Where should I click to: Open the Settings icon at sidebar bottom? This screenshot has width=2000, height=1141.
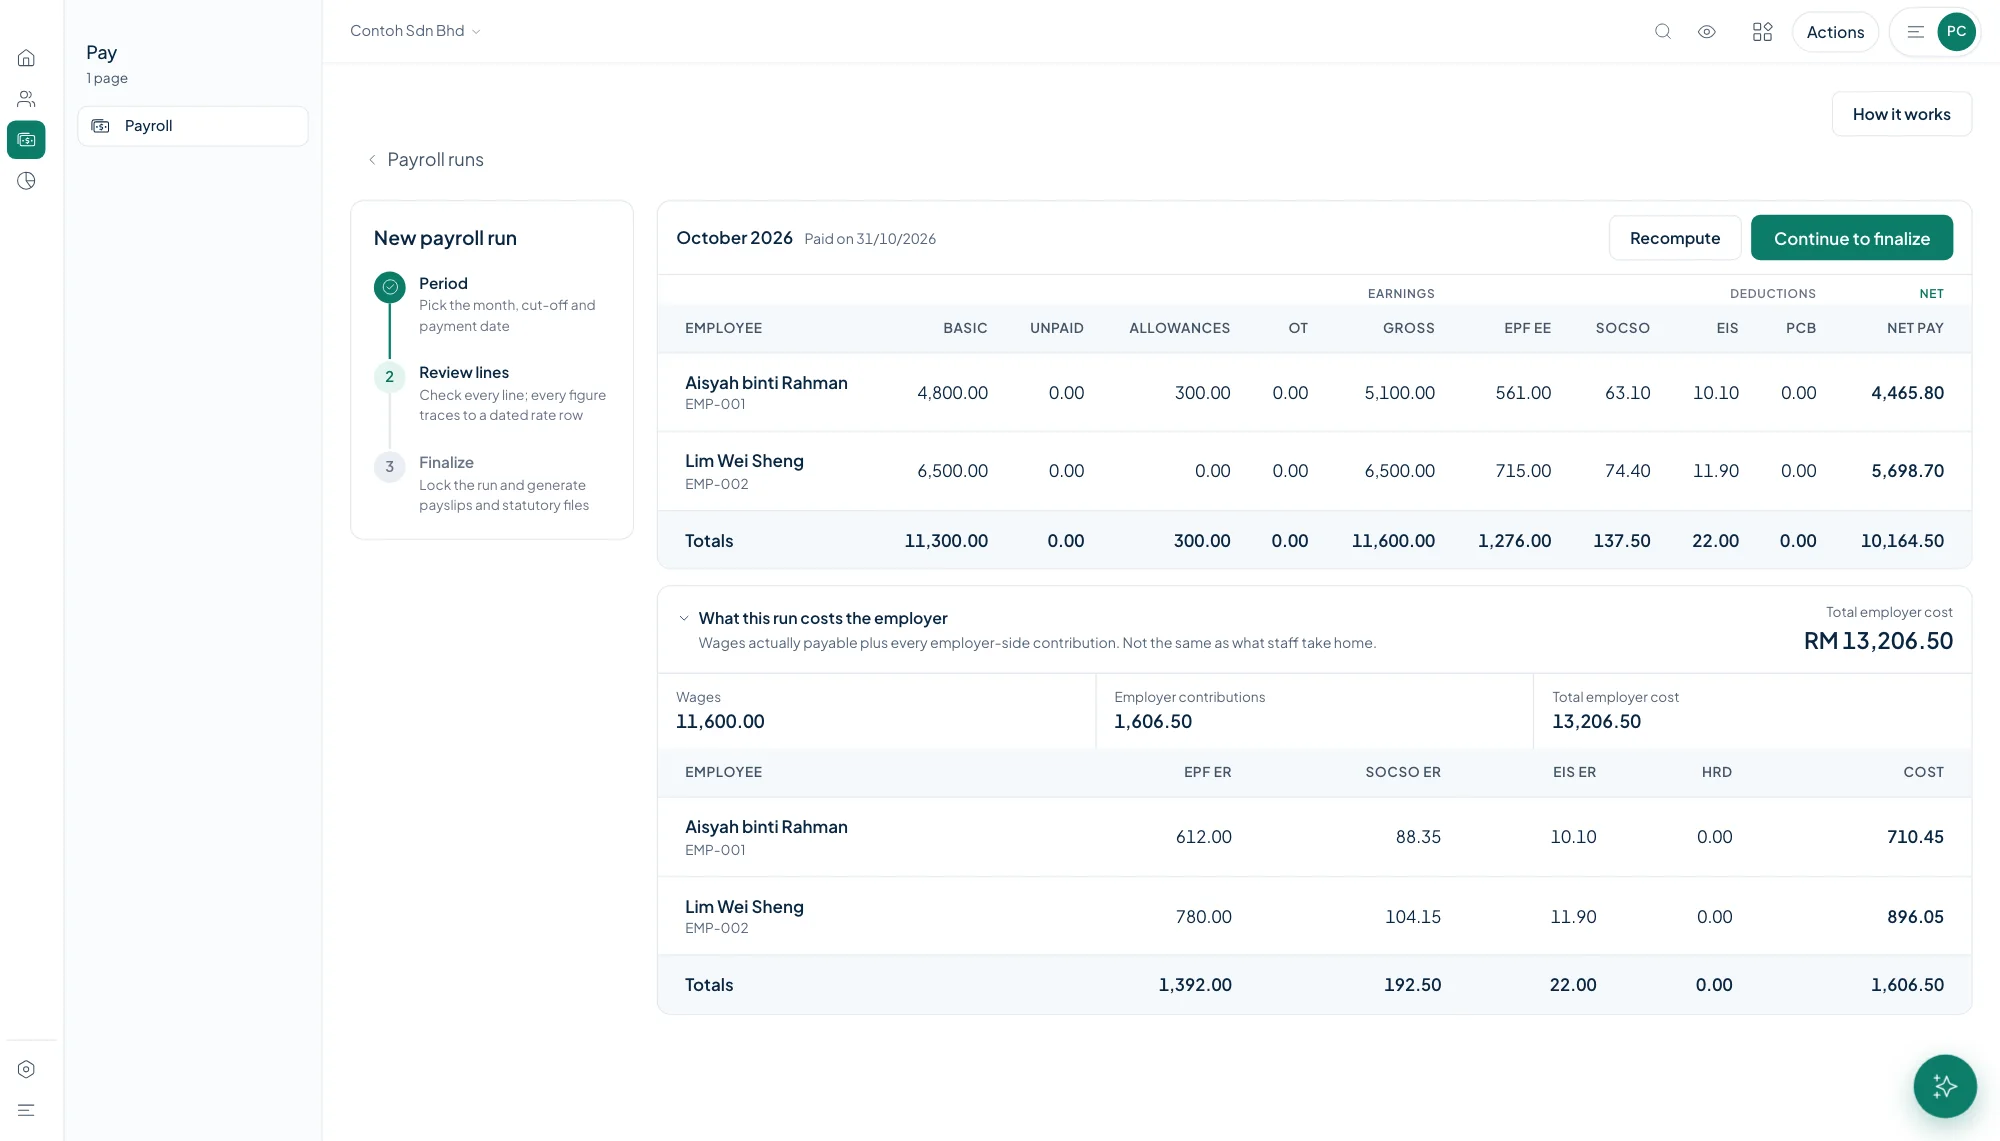(x=26, y=1069)
